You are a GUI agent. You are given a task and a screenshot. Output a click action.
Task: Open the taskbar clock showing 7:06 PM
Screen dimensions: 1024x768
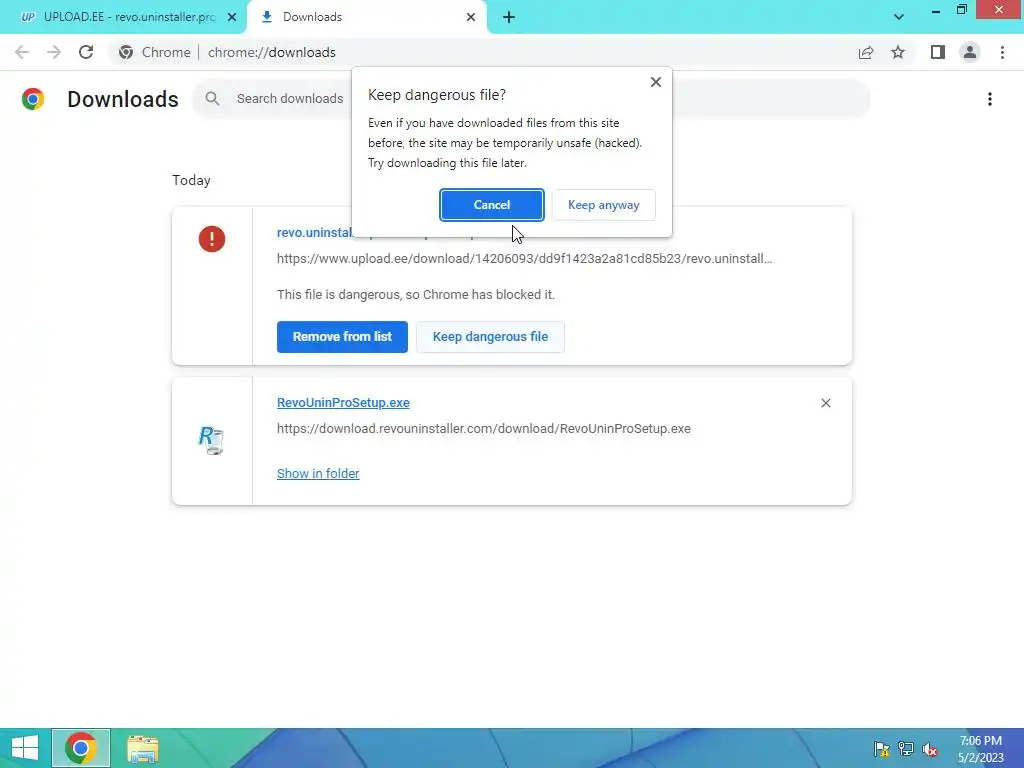click(x=980, y=749)
